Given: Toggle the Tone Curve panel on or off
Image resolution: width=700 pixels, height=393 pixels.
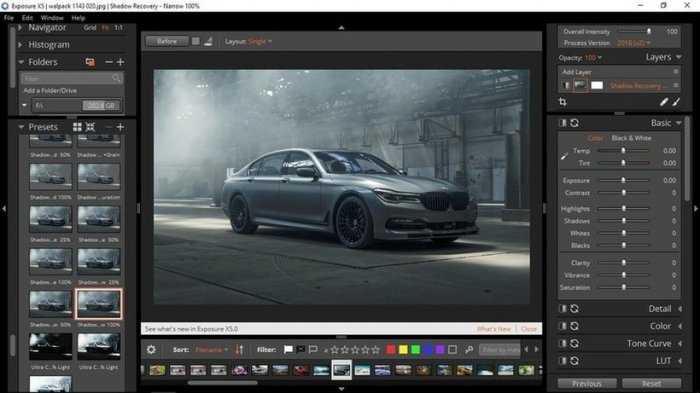Looking at the screenshot, I should (x=562, y=343).
